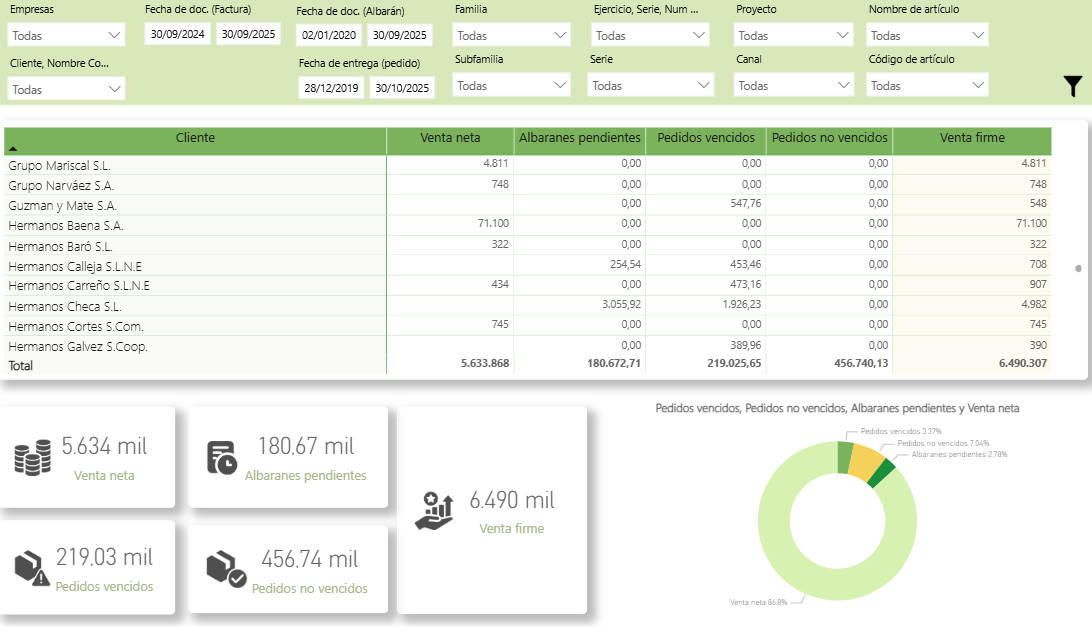The width and height of the screenshot is (1092, 627).
Task: Click the black funnel filter icon
Action: [1073, 86]
